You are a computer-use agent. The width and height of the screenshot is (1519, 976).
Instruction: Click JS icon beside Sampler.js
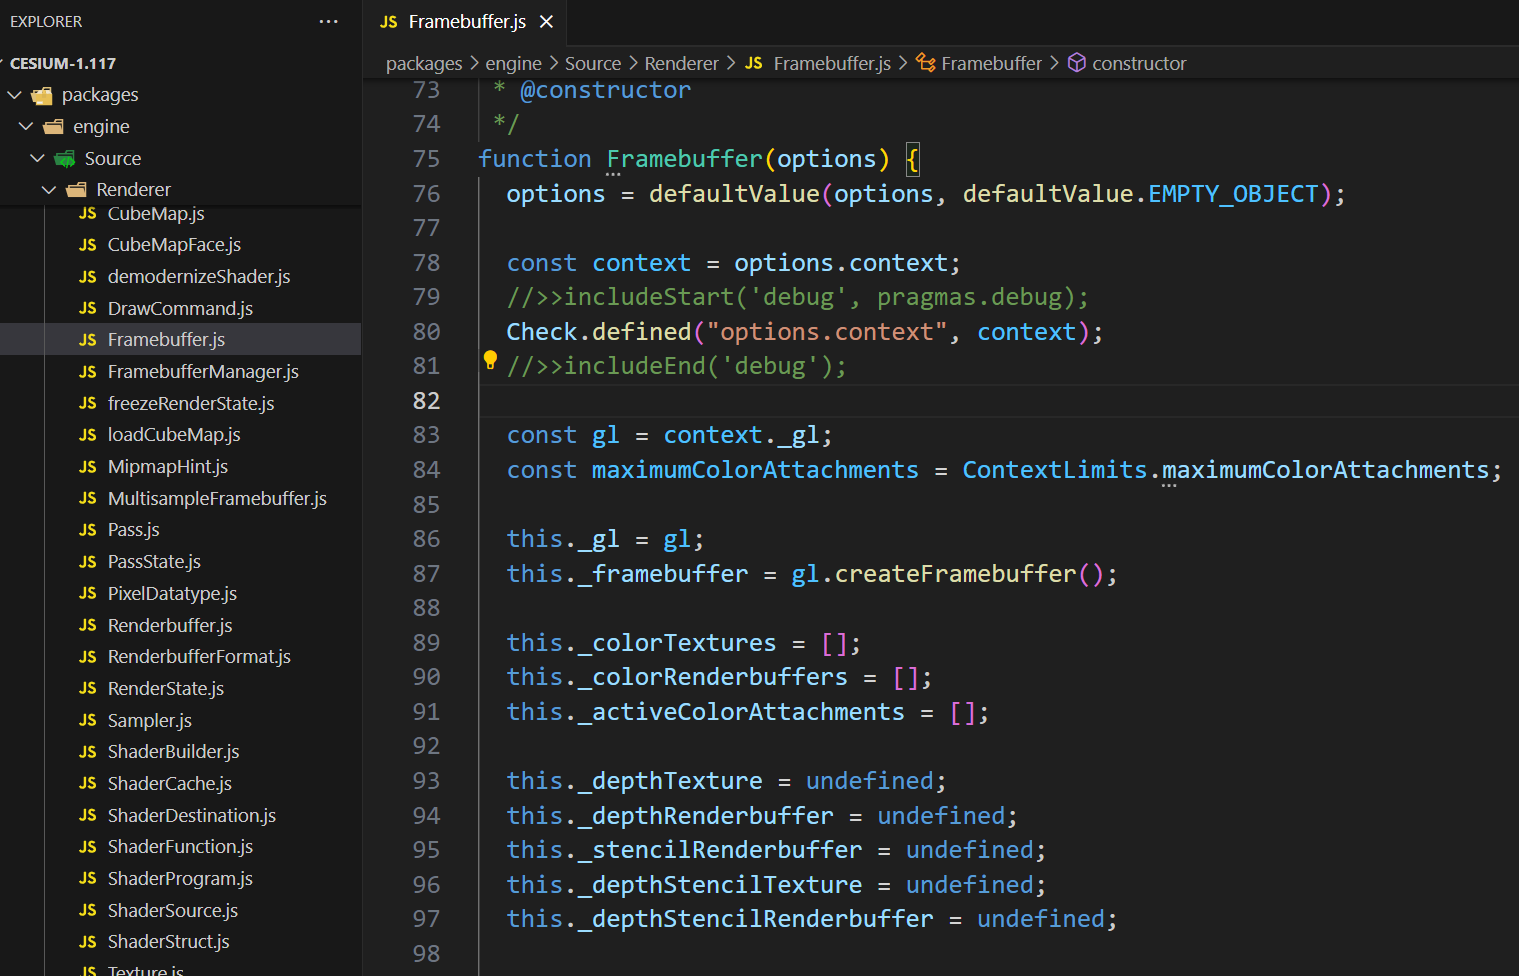[88, 721]
